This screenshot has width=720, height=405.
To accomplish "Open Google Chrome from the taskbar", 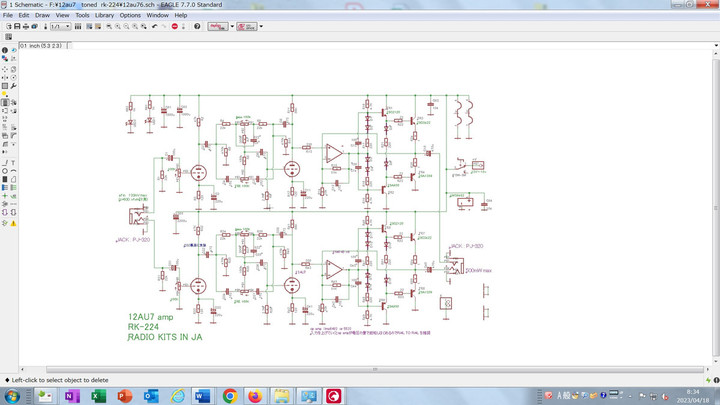I will 230,396.
